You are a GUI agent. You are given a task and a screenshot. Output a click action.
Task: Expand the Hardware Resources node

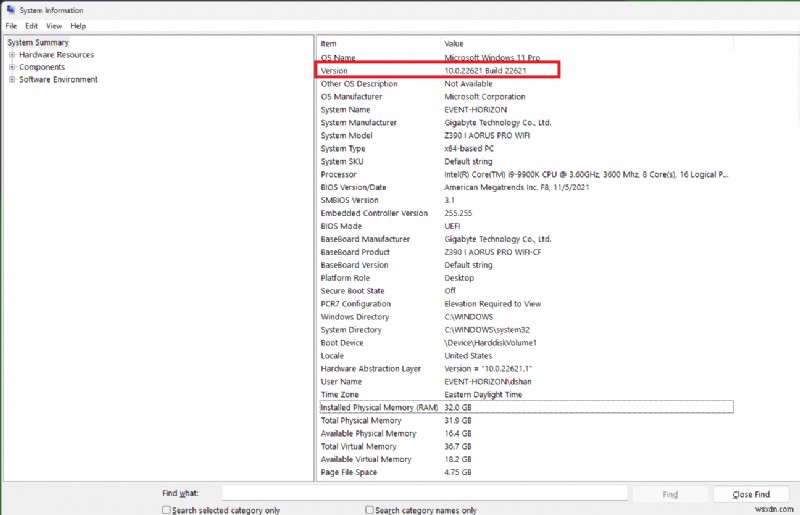tap(12, 55)
